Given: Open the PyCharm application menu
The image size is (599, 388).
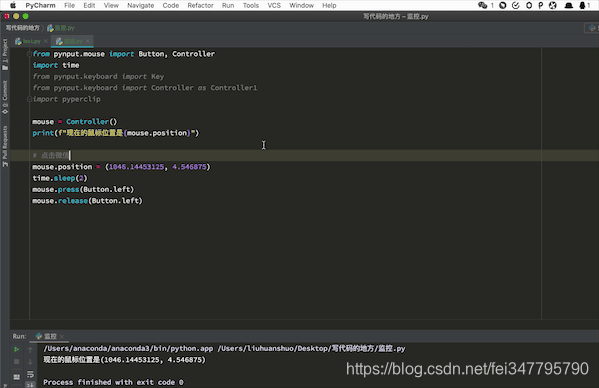Looking at the screenshot, I should (x=40, y=5).
